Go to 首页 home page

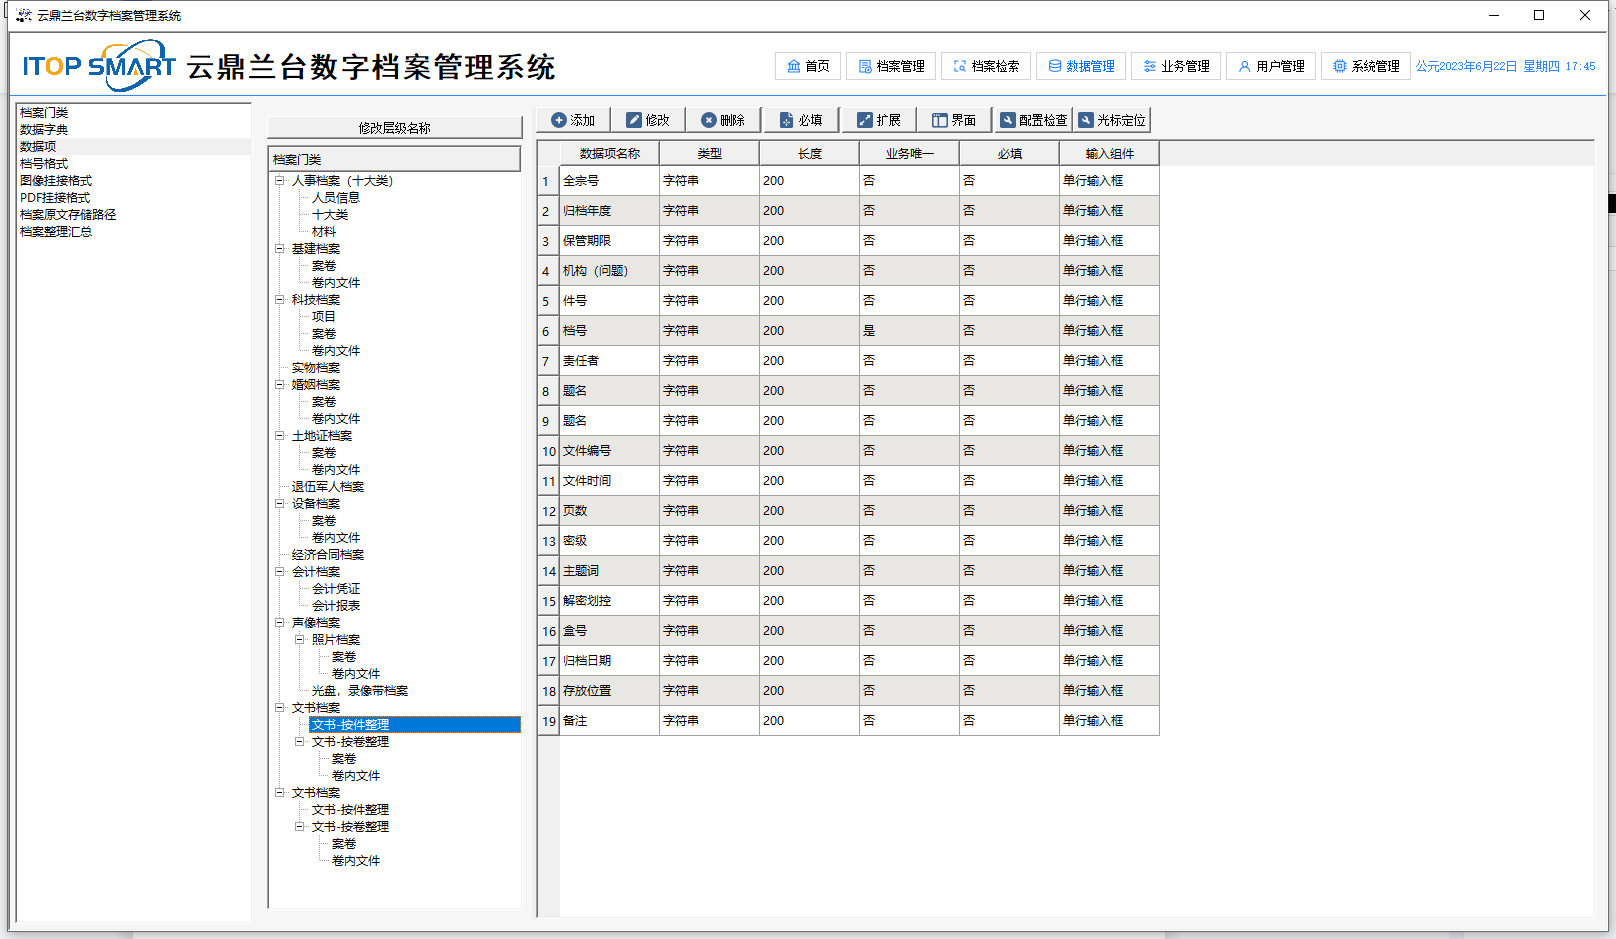pyautogui.click(x=808, y=66)
